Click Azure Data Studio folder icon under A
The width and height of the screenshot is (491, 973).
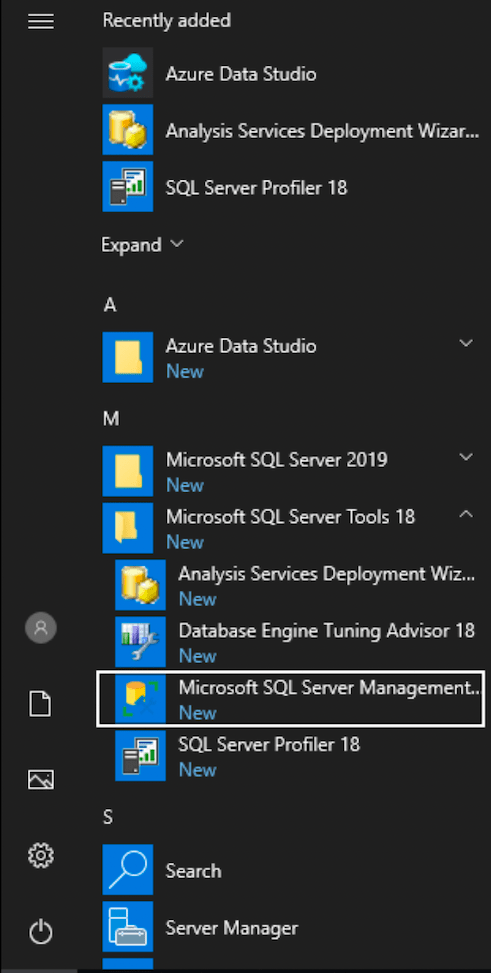[x=128, y=357]
